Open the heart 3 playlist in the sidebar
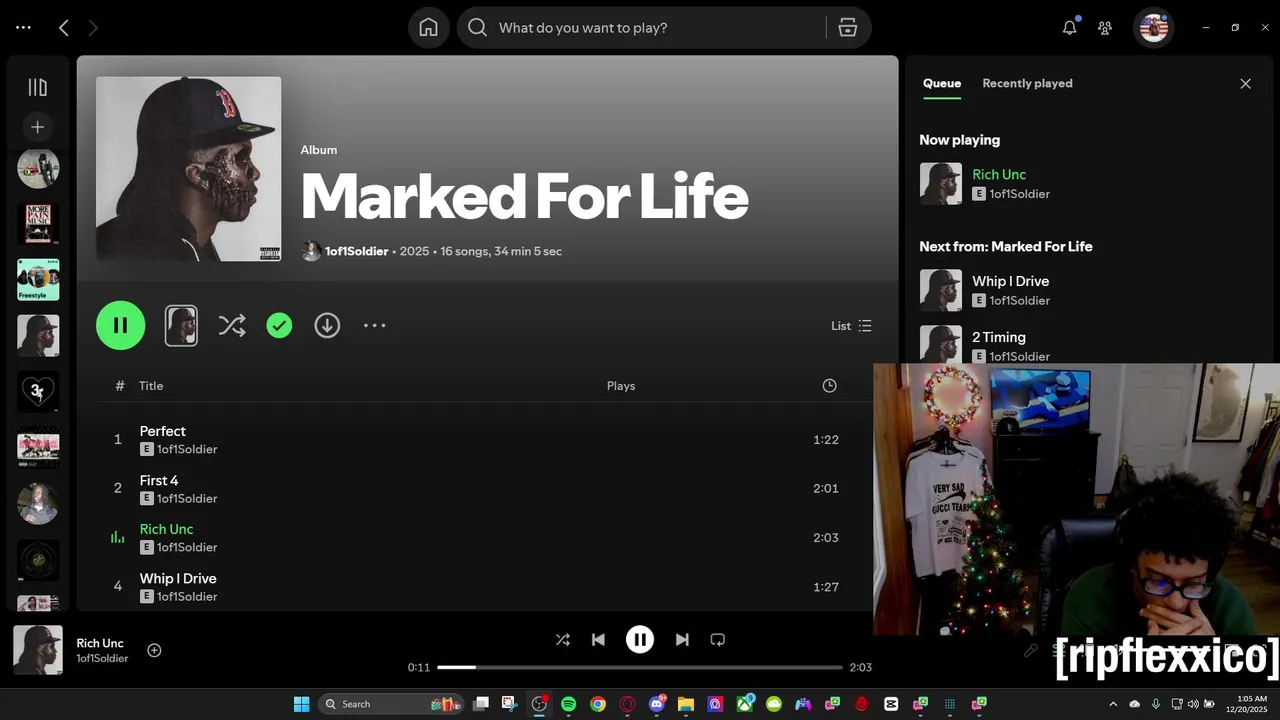The height and width of the screenshot is (720, 1280). [38, 392]
